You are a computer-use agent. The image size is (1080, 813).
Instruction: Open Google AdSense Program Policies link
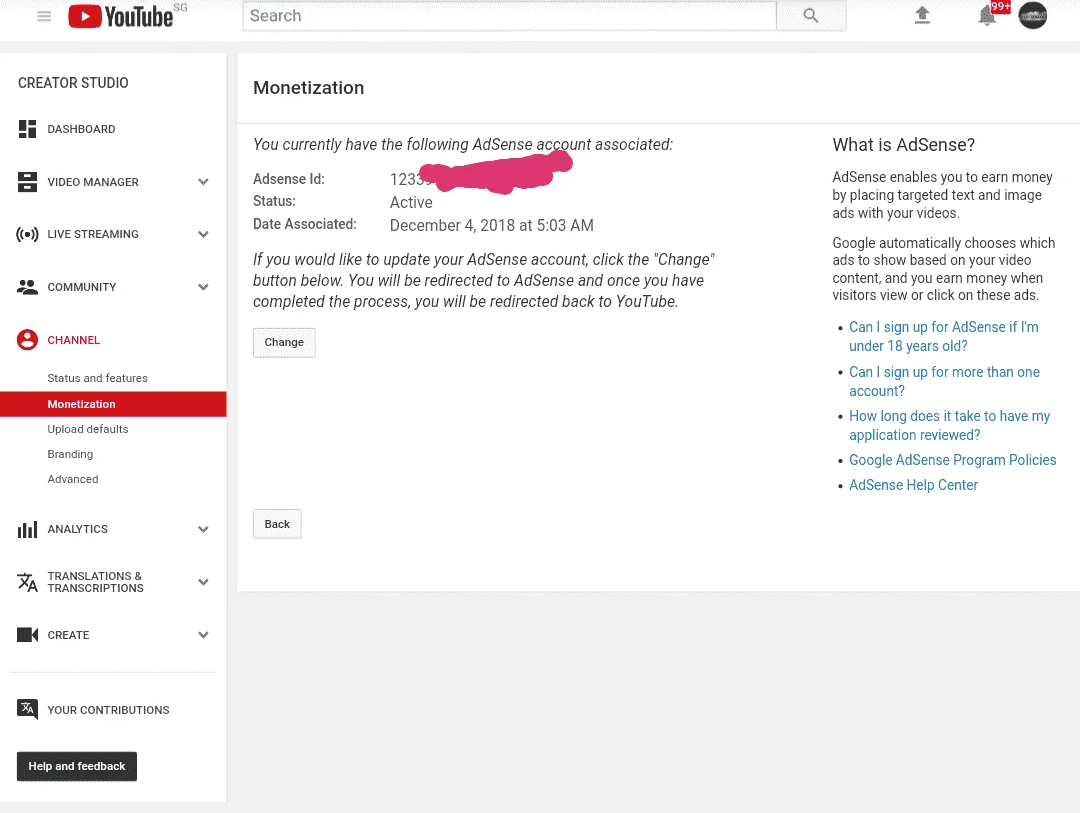[953, 460]
